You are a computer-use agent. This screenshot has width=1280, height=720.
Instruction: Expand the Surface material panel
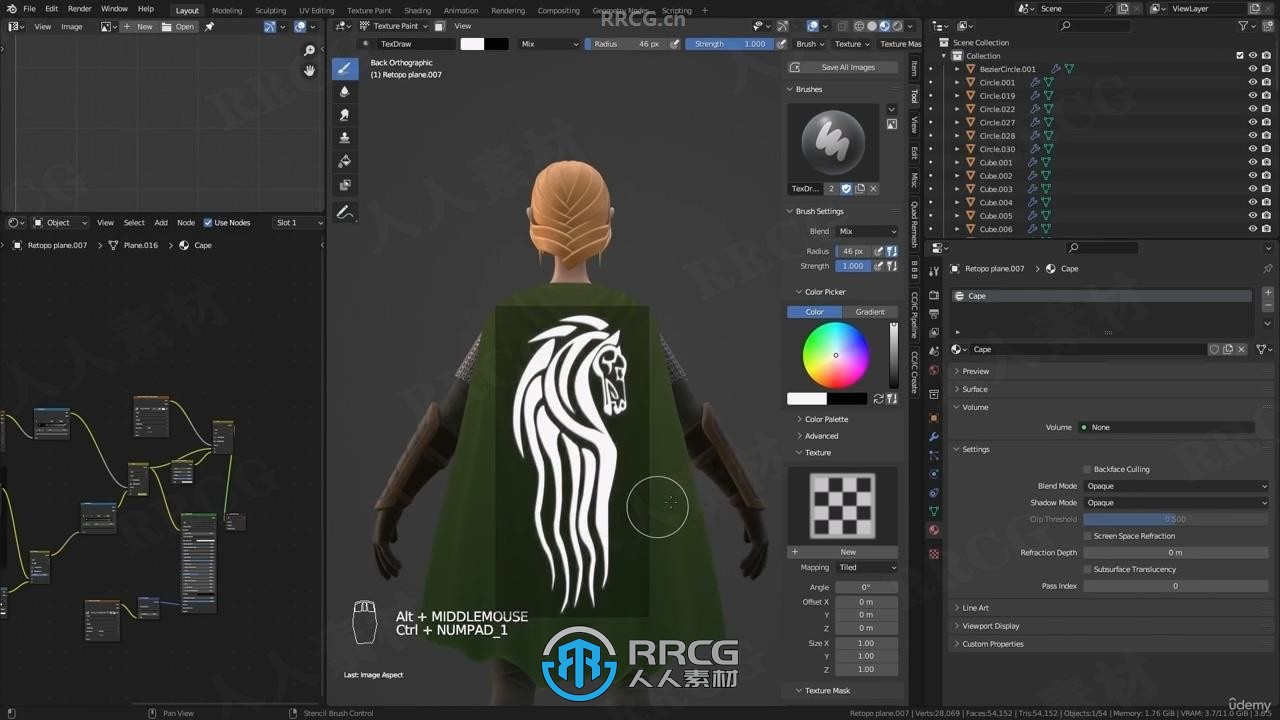tap(974, 389)
